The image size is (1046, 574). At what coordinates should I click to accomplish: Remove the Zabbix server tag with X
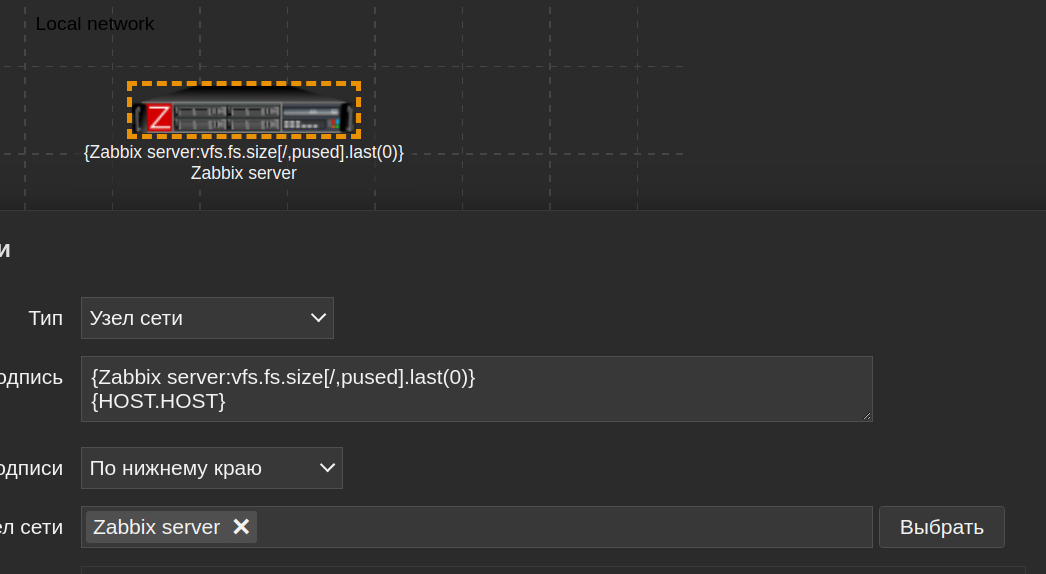coord(241,527)
